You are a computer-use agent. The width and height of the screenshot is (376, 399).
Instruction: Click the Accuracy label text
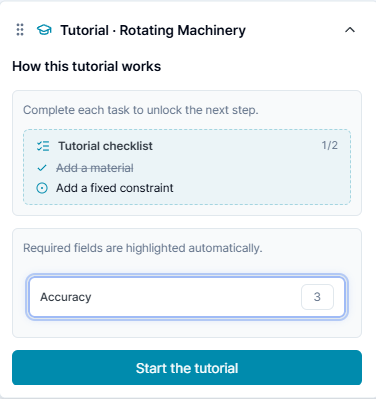pyautogui.click(x=66, y=297)
